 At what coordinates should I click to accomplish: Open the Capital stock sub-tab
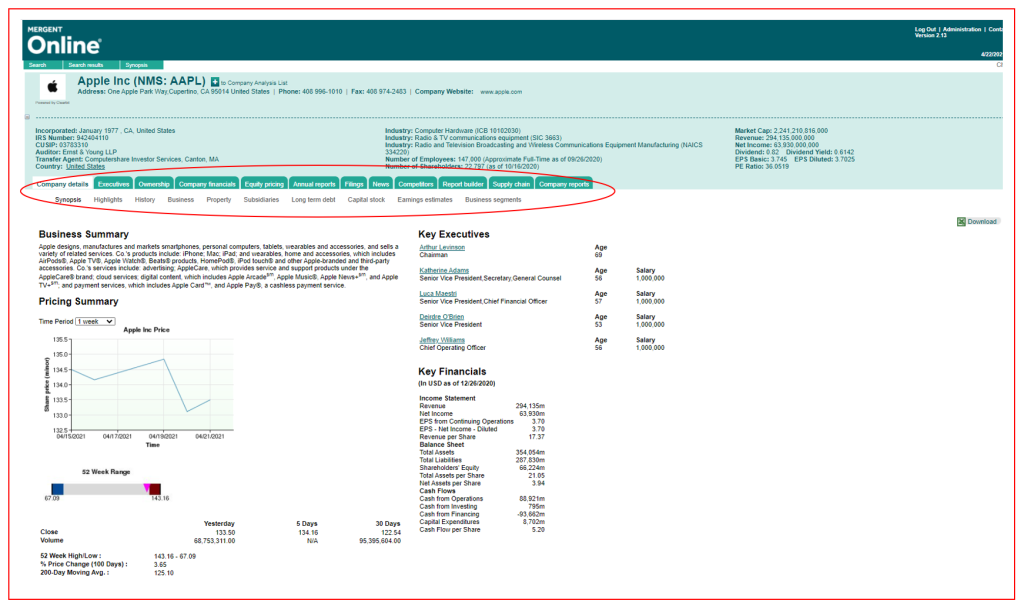pyautogui.click(x=366, y=200)
